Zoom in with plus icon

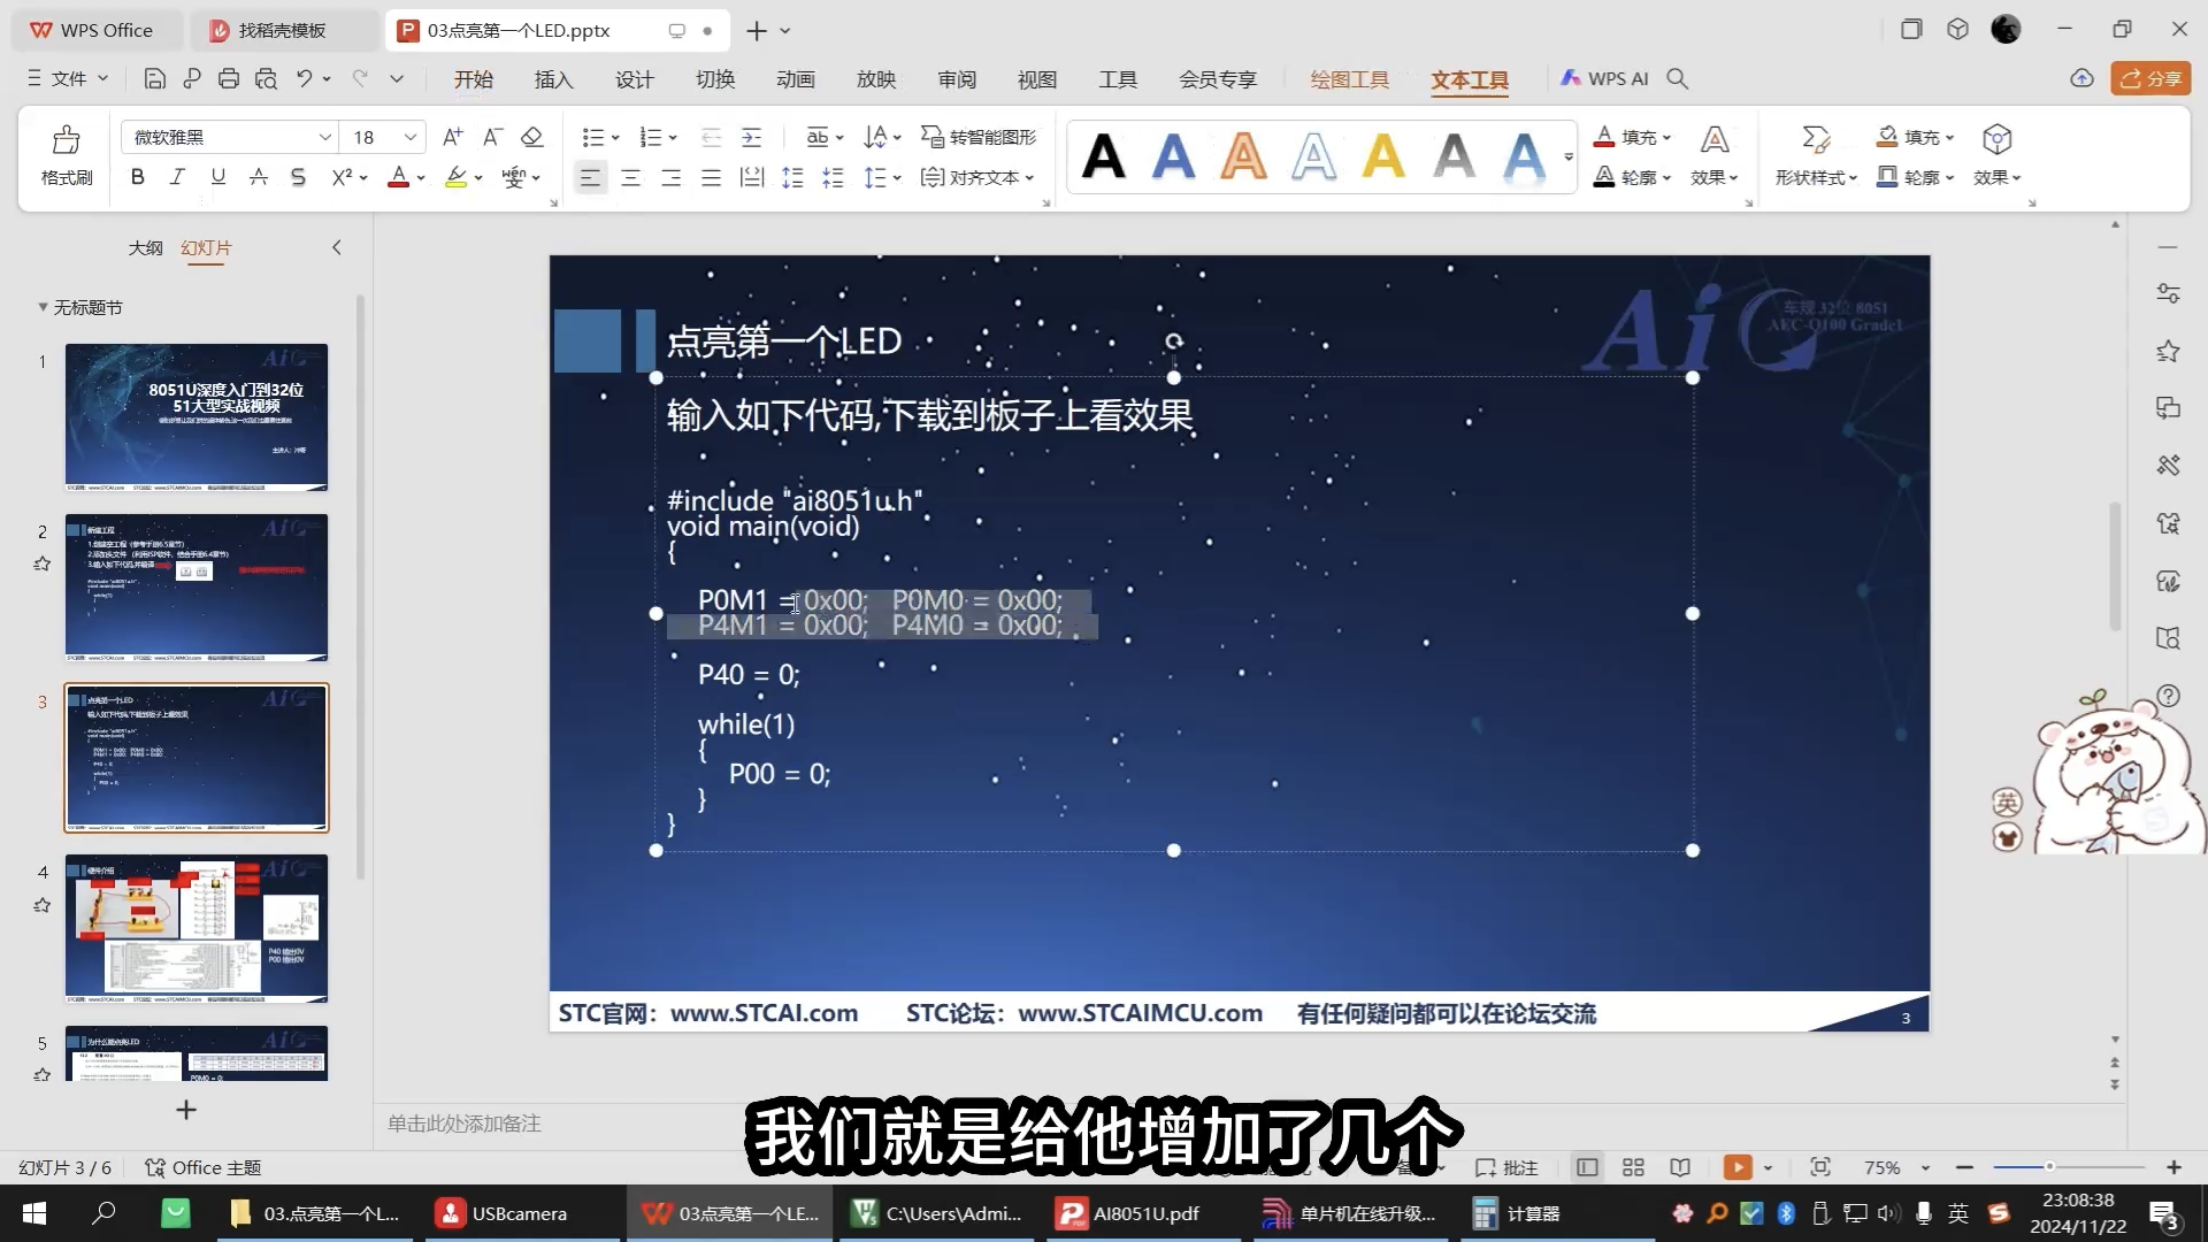(x=2174, y=1167)
